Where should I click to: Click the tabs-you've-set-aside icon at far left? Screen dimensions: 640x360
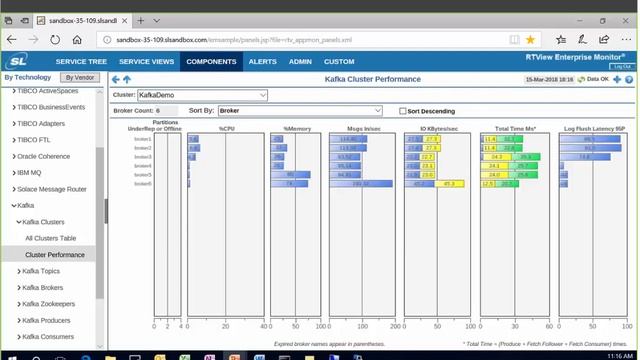click(9, 20)
